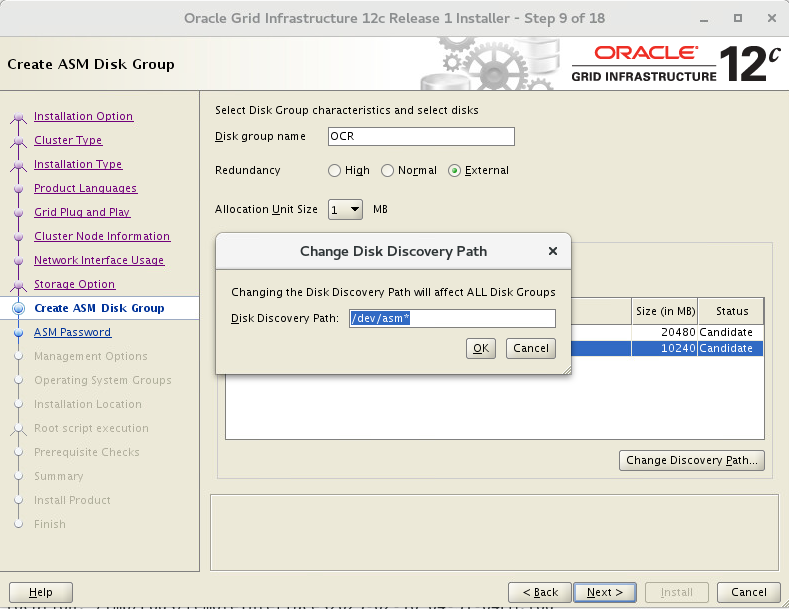Close the Oracle installer window
789x609 pixels.
coord(772,19)
